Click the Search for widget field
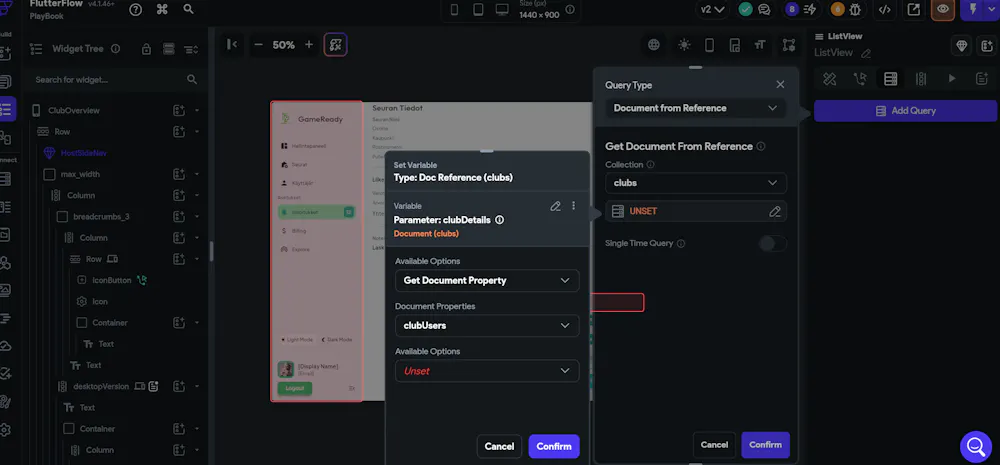Screen dimensions: 1000x465 (115, 80)
